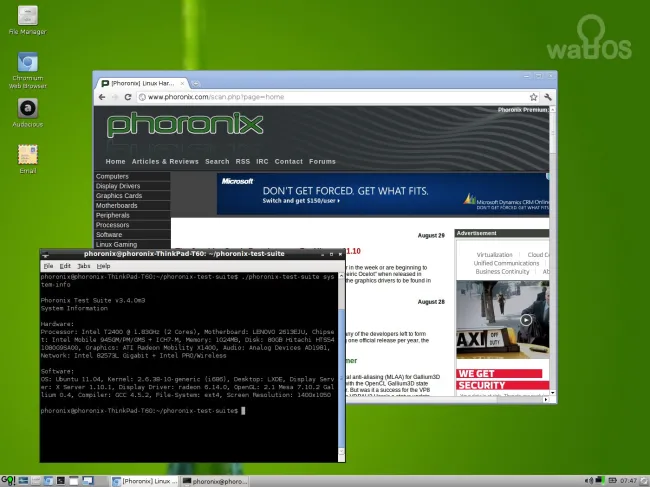Click the Phoronix logo
650x487 pixels.
pyautogui.click(x=185, y=125)
